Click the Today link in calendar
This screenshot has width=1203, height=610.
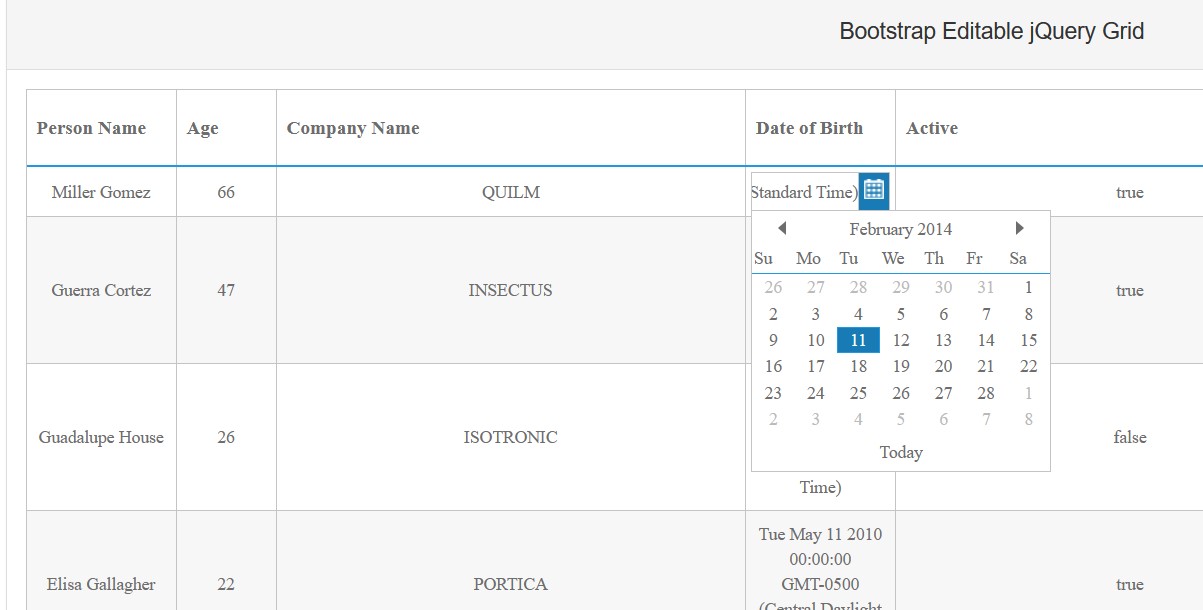click(900, 452)
